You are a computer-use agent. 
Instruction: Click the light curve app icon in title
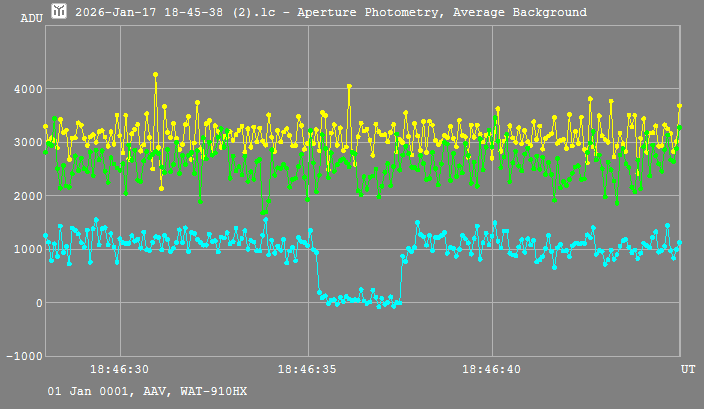point(59,11)
